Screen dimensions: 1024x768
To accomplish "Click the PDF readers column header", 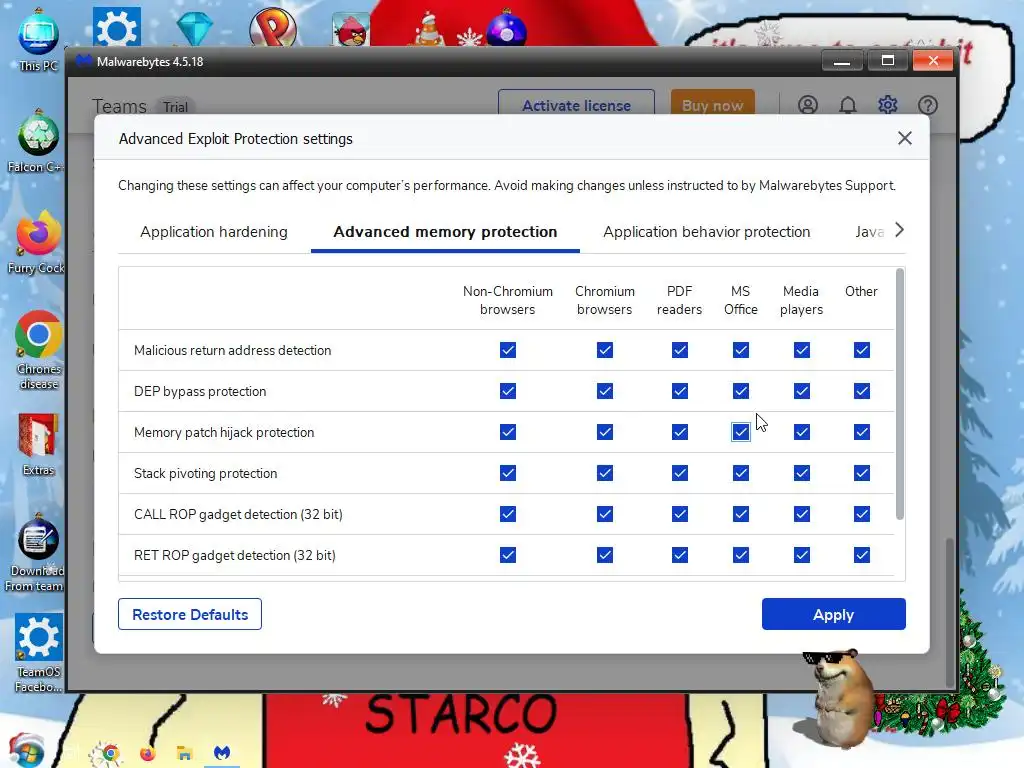I will [679, 300].
